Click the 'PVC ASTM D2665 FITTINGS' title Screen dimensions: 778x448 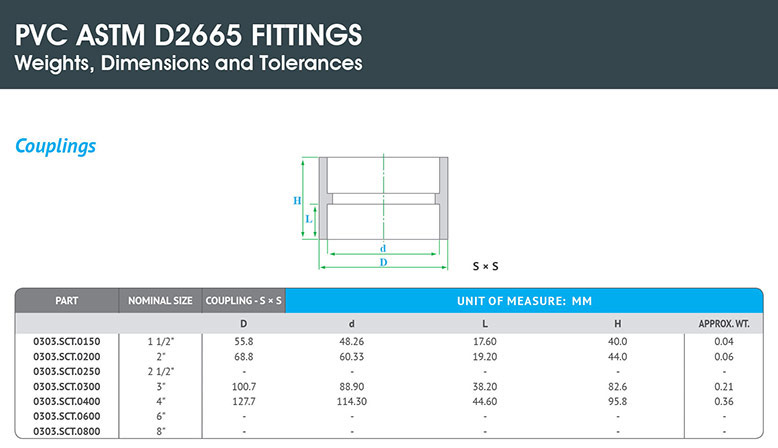click(x=189, y=35)
